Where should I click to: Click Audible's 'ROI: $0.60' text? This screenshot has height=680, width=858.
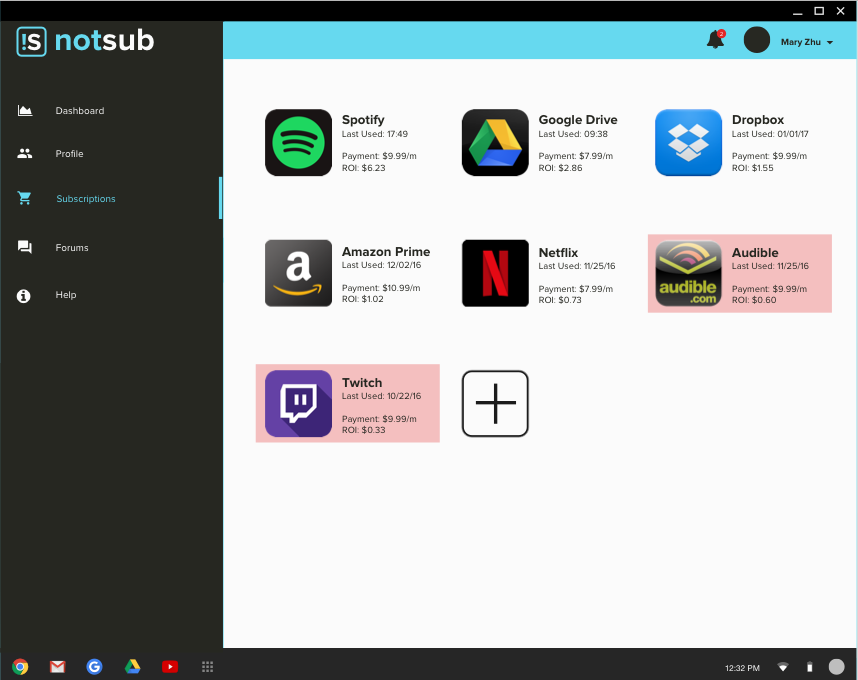pyautogui.click(x=753, y=300)
